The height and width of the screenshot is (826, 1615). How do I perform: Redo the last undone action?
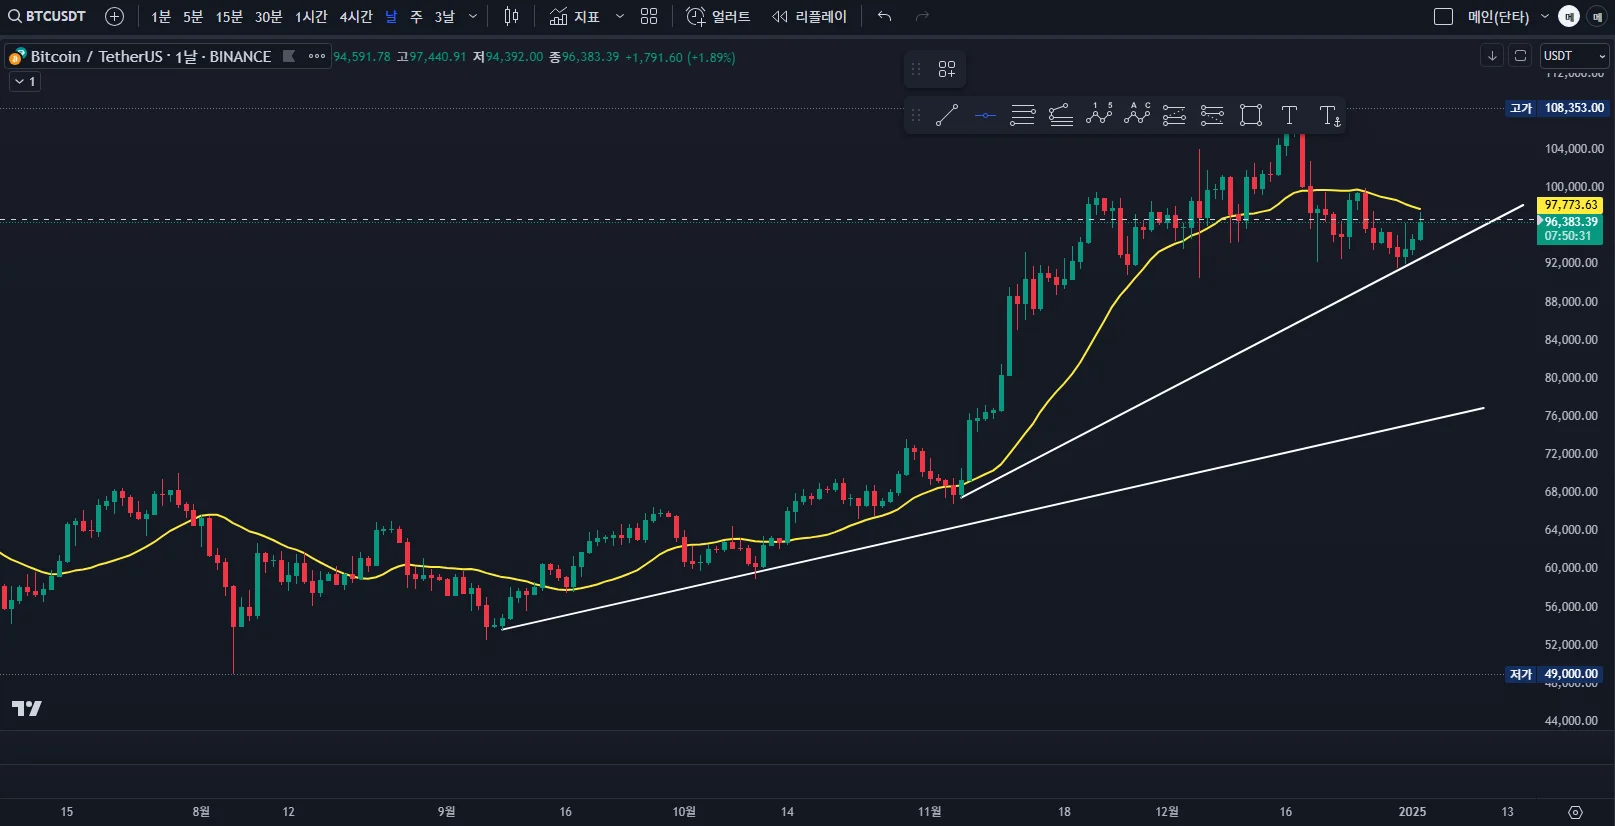coord(922,16)
